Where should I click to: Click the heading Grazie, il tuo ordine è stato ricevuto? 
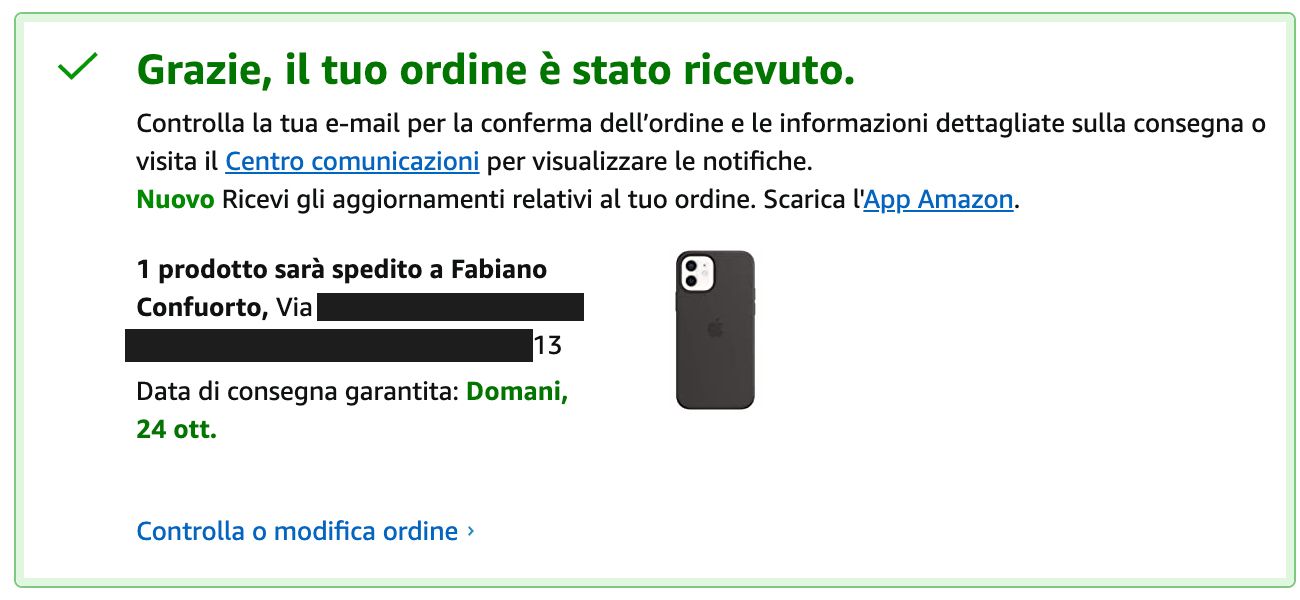[496, 70]
